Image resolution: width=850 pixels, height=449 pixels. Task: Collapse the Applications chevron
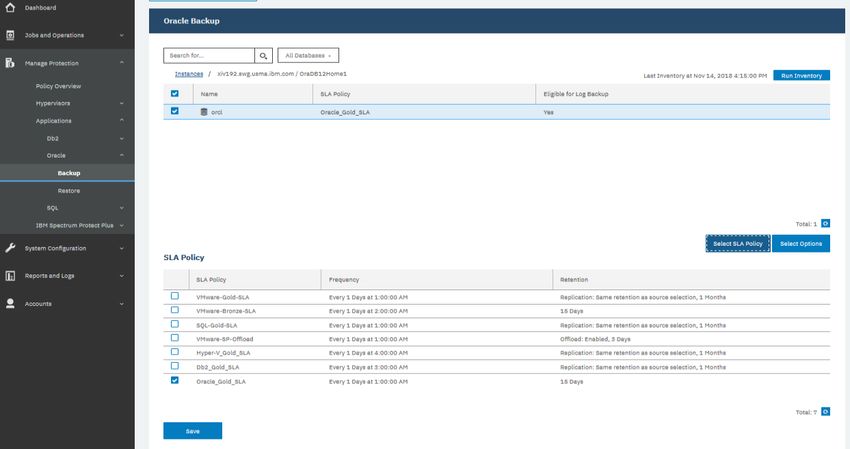[121, 120]
